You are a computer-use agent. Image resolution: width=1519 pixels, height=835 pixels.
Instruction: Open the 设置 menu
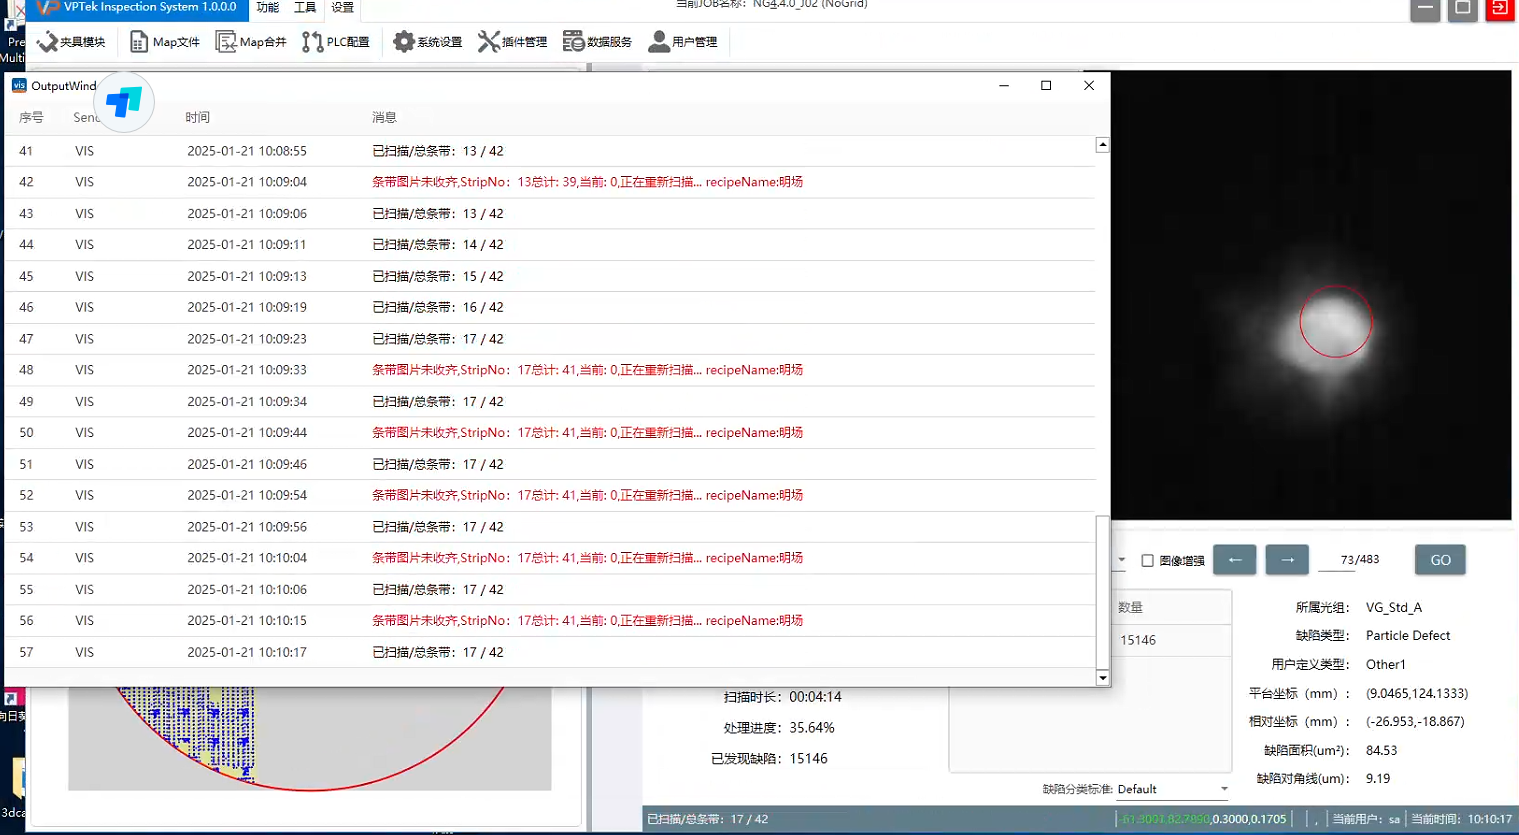[343, 8]
